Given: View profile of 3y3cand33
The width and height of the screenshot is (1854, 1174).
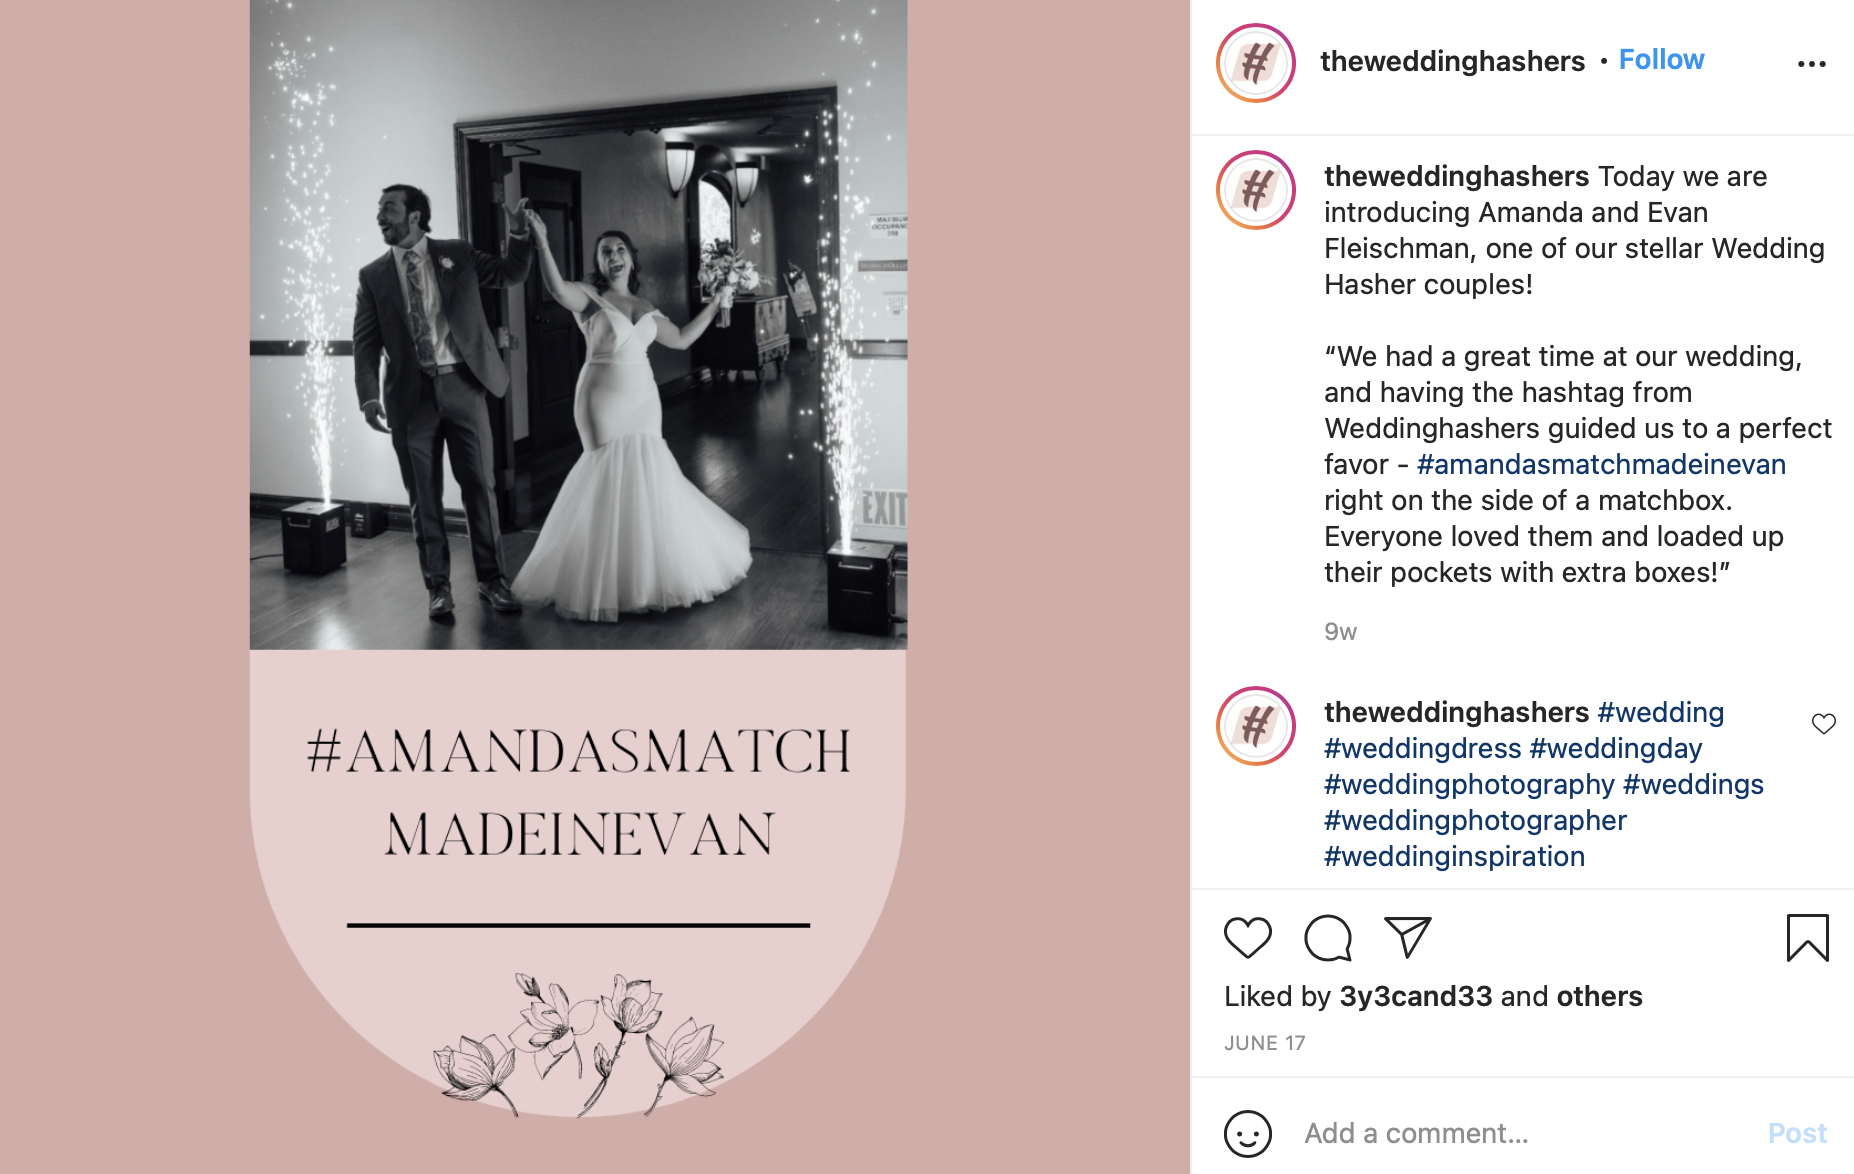Looking at the screenshot, I should click(x=1415, y=996).
